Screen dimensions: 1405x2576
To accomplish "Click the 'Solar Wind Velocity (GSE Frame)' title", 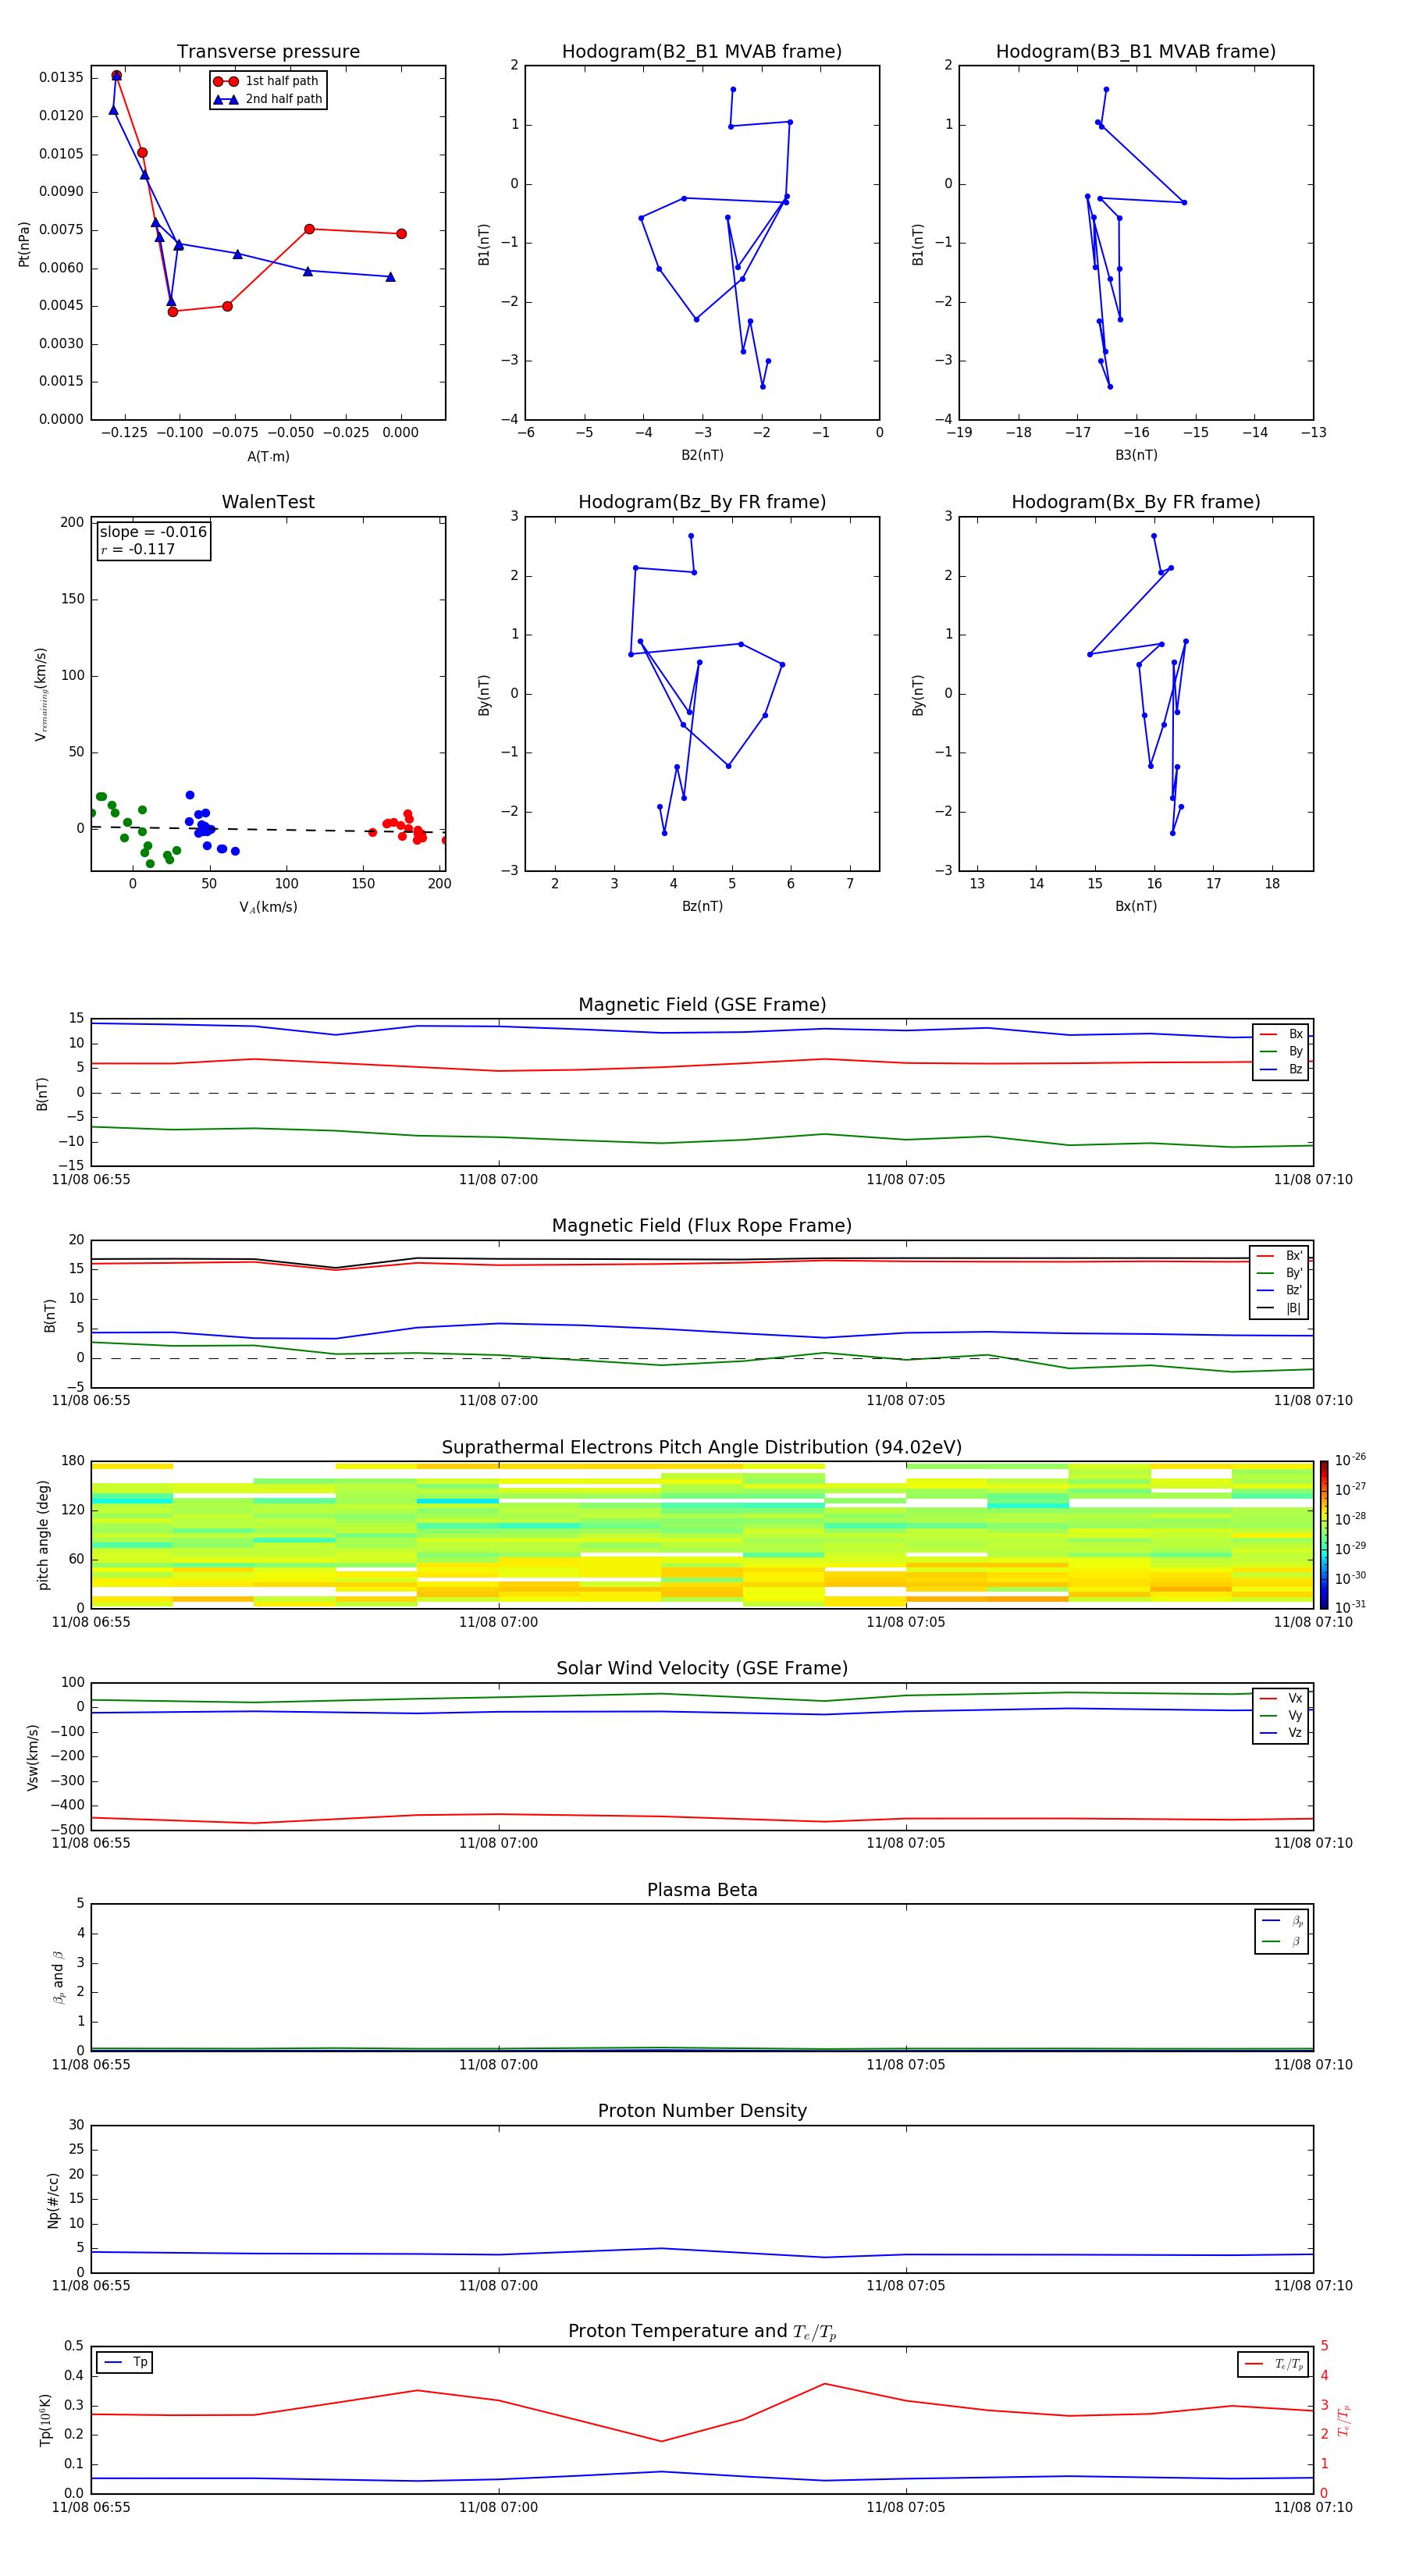I will pyautogui.click(x=702, y=1669).
